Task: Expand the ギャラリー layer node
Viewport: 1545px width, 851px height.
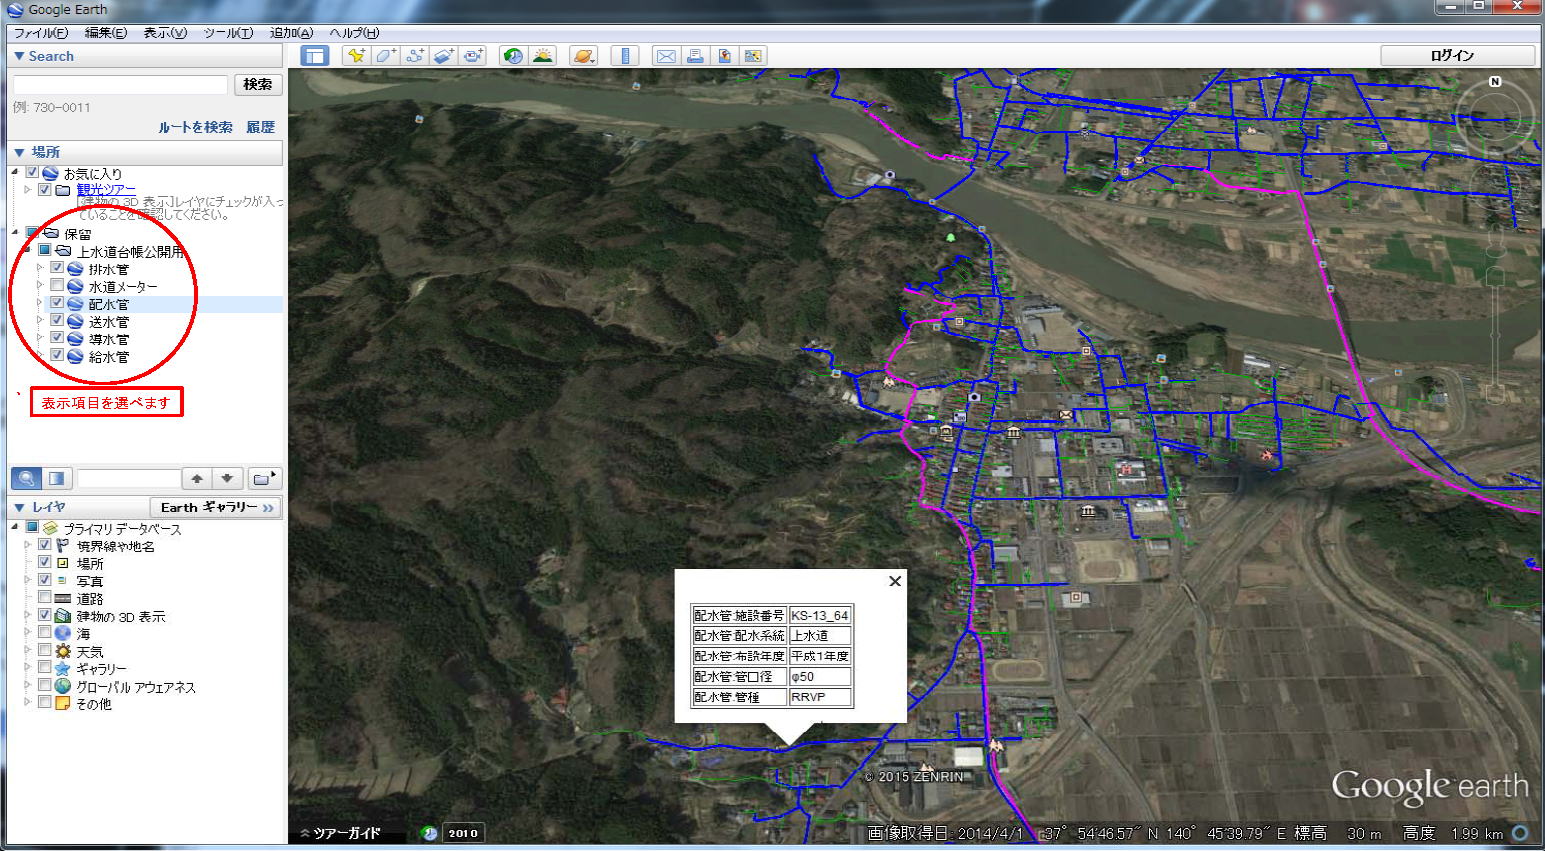Action: point(28,668)
